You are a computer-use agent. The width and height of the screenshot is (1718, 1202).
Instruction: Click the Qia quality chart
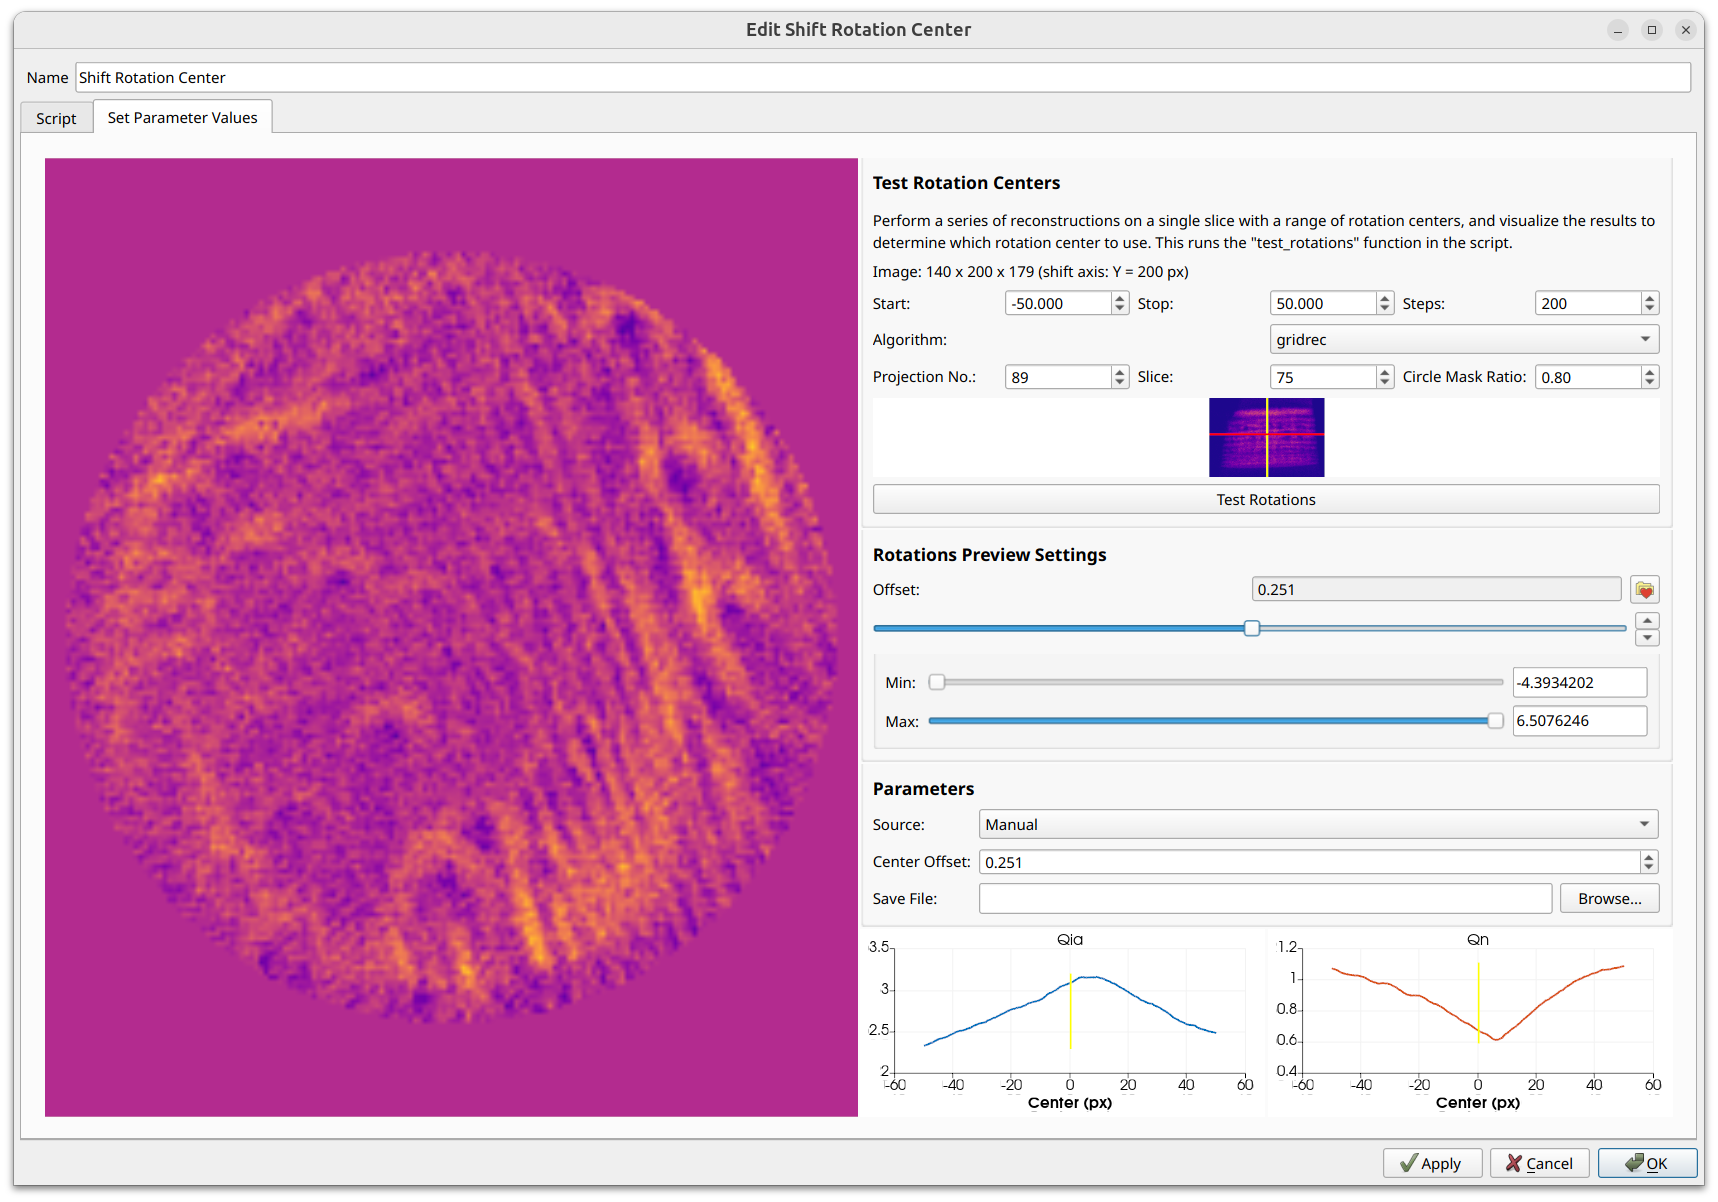(1063, 1023)
